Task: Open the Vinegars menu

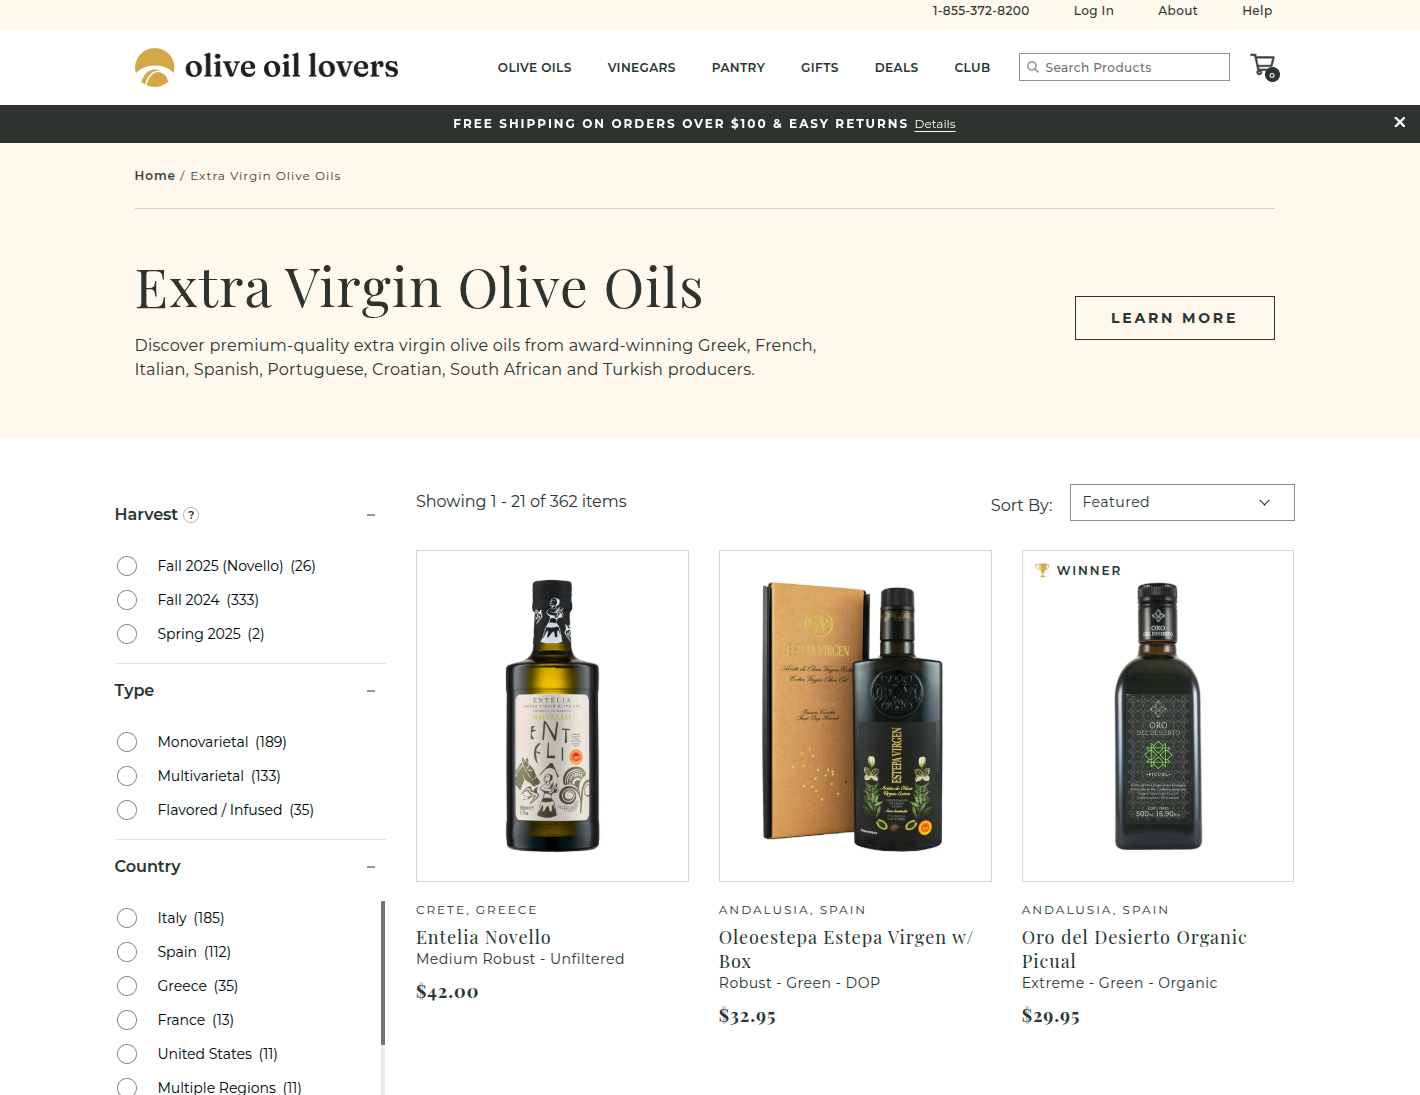Action: [642, 68]
